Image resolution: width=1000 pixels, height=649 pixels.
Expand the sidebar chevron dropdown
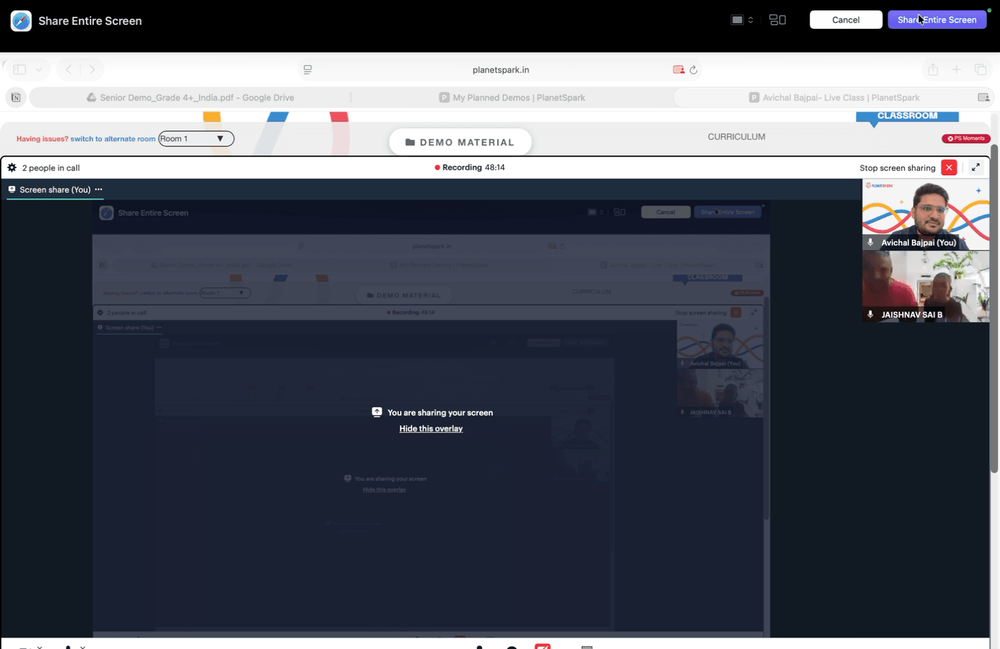coord(39,69)
